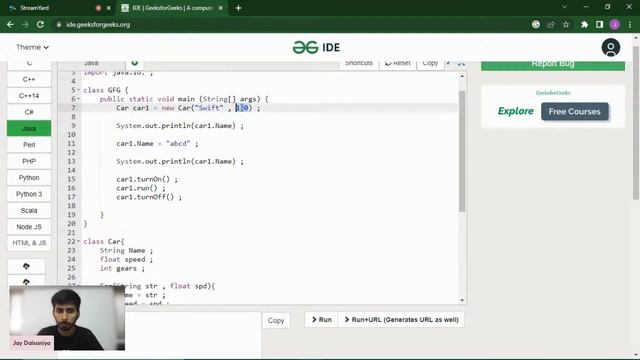Open the browser extensions puzzle icon
This screenshot has height=360, width=640.
tap(584, 24)
